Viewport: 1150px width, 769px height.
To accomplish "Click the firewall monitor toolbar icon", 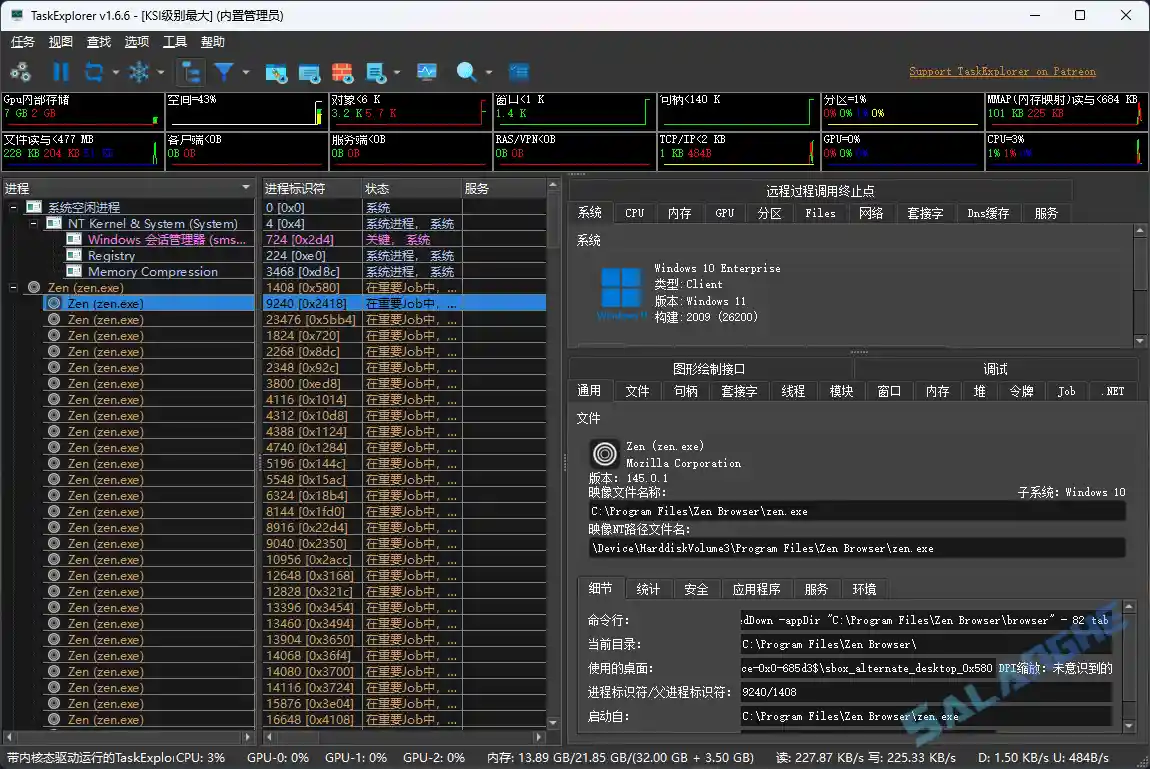I will 343,71.
